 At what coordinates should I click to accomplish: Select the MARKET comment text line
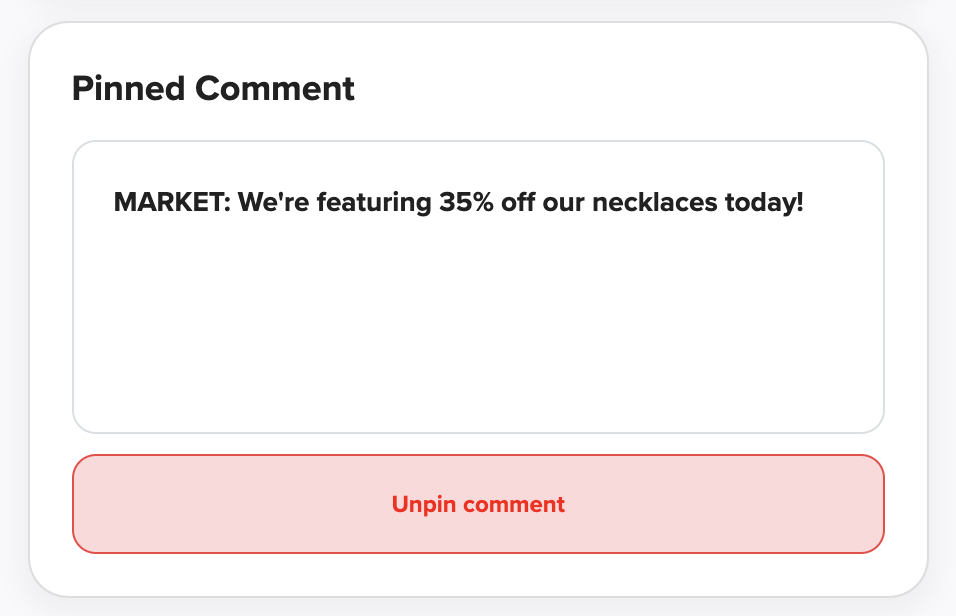pyautogui.click(x=459, y=203)
